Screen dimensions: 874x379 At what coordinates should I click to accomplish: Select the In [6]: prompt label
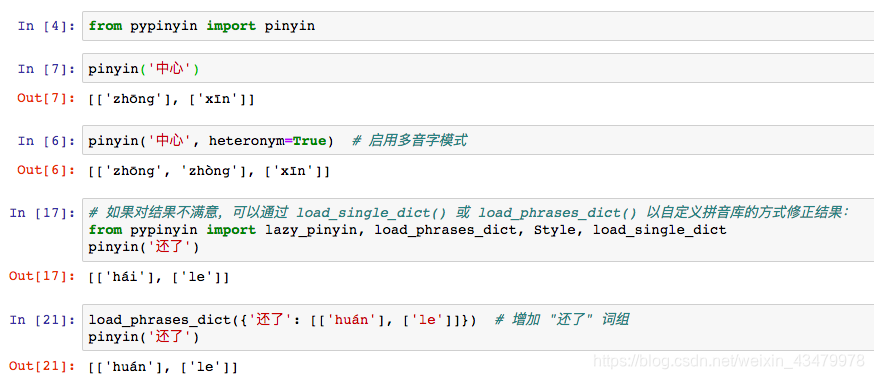coord(46,141)
